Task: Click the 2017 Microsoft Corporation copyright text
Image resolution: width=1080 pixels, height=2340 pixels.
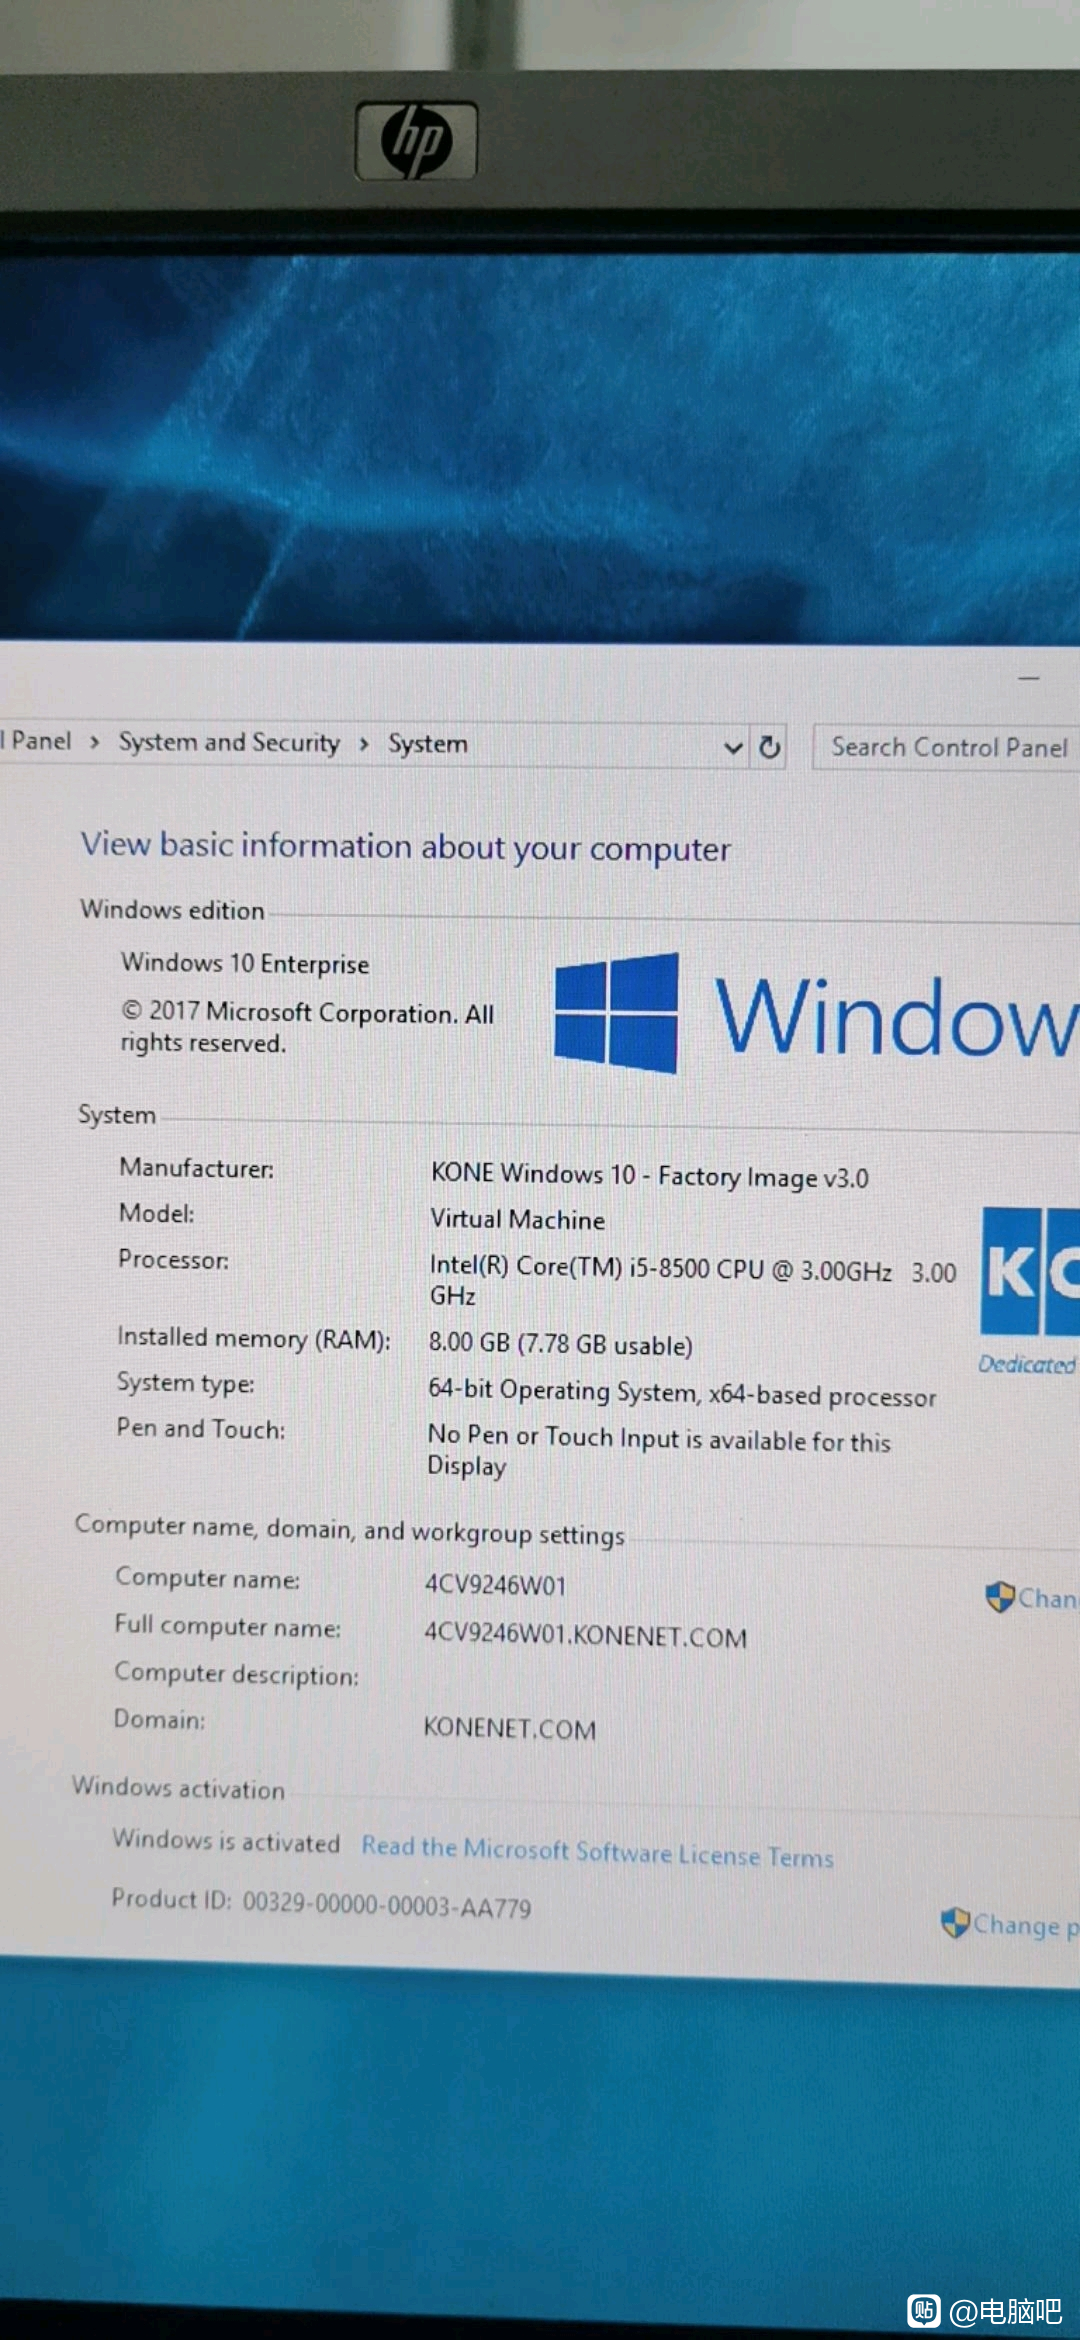Action: coord(307,1027)
